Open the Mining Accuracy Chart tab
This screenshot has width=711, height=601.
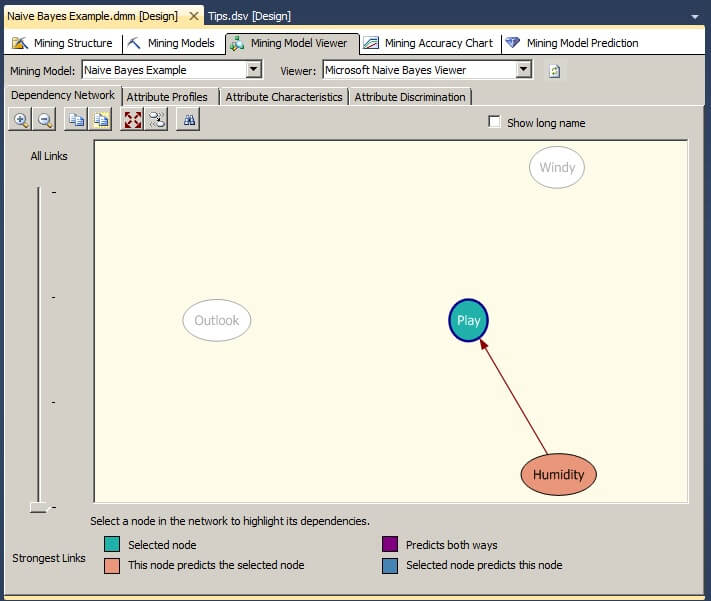click(x=430, y=43)
